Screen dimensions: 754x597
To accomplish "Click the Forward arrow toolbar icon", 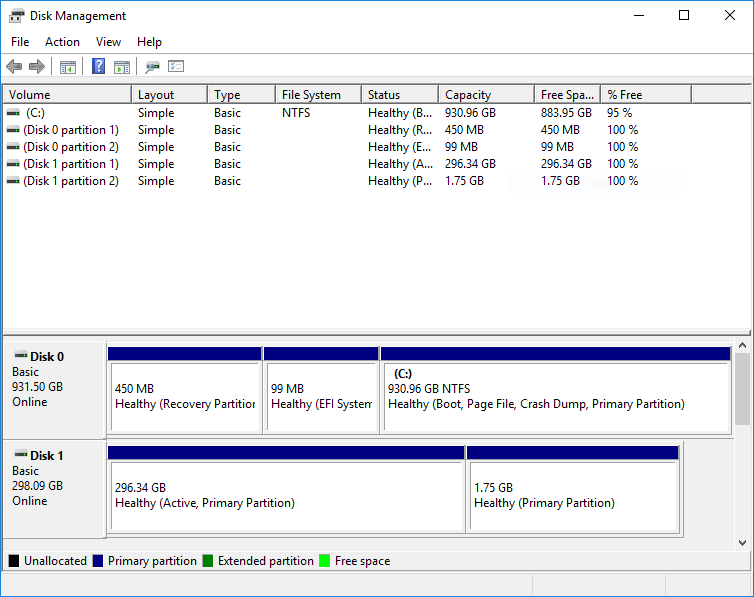I will click(x=37, y=66).
